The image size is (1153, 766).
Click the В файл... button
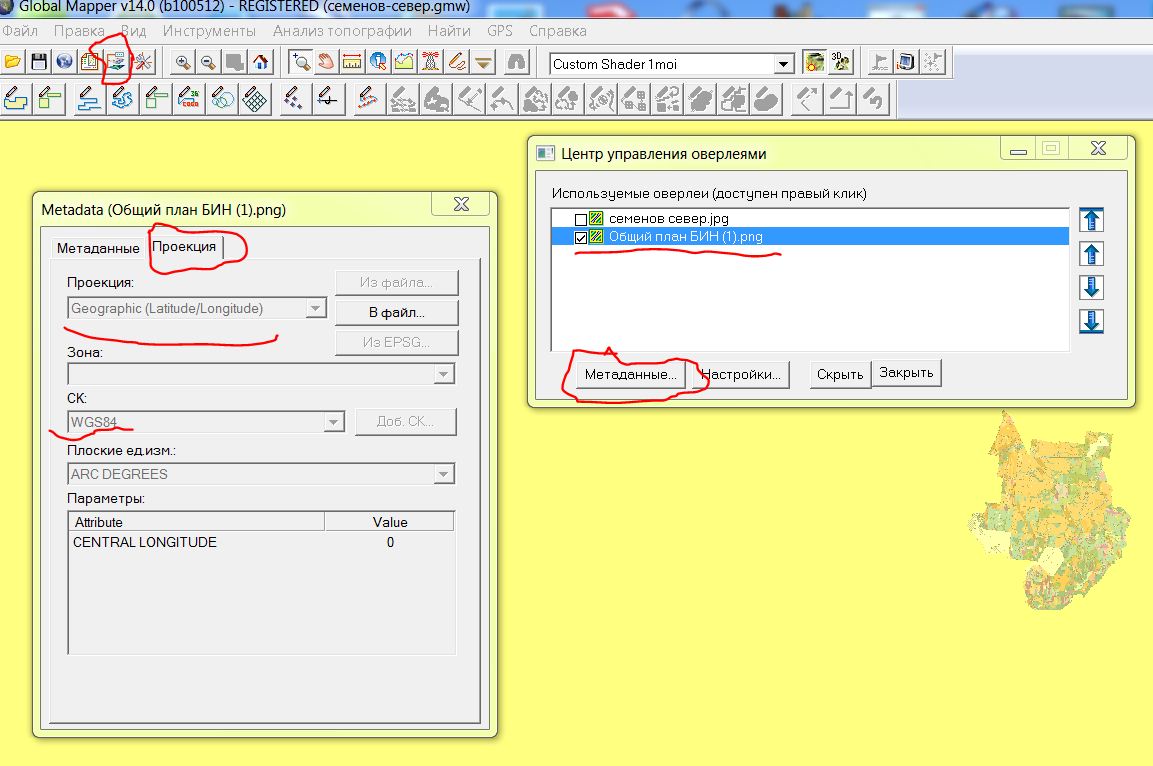point(395,312)
